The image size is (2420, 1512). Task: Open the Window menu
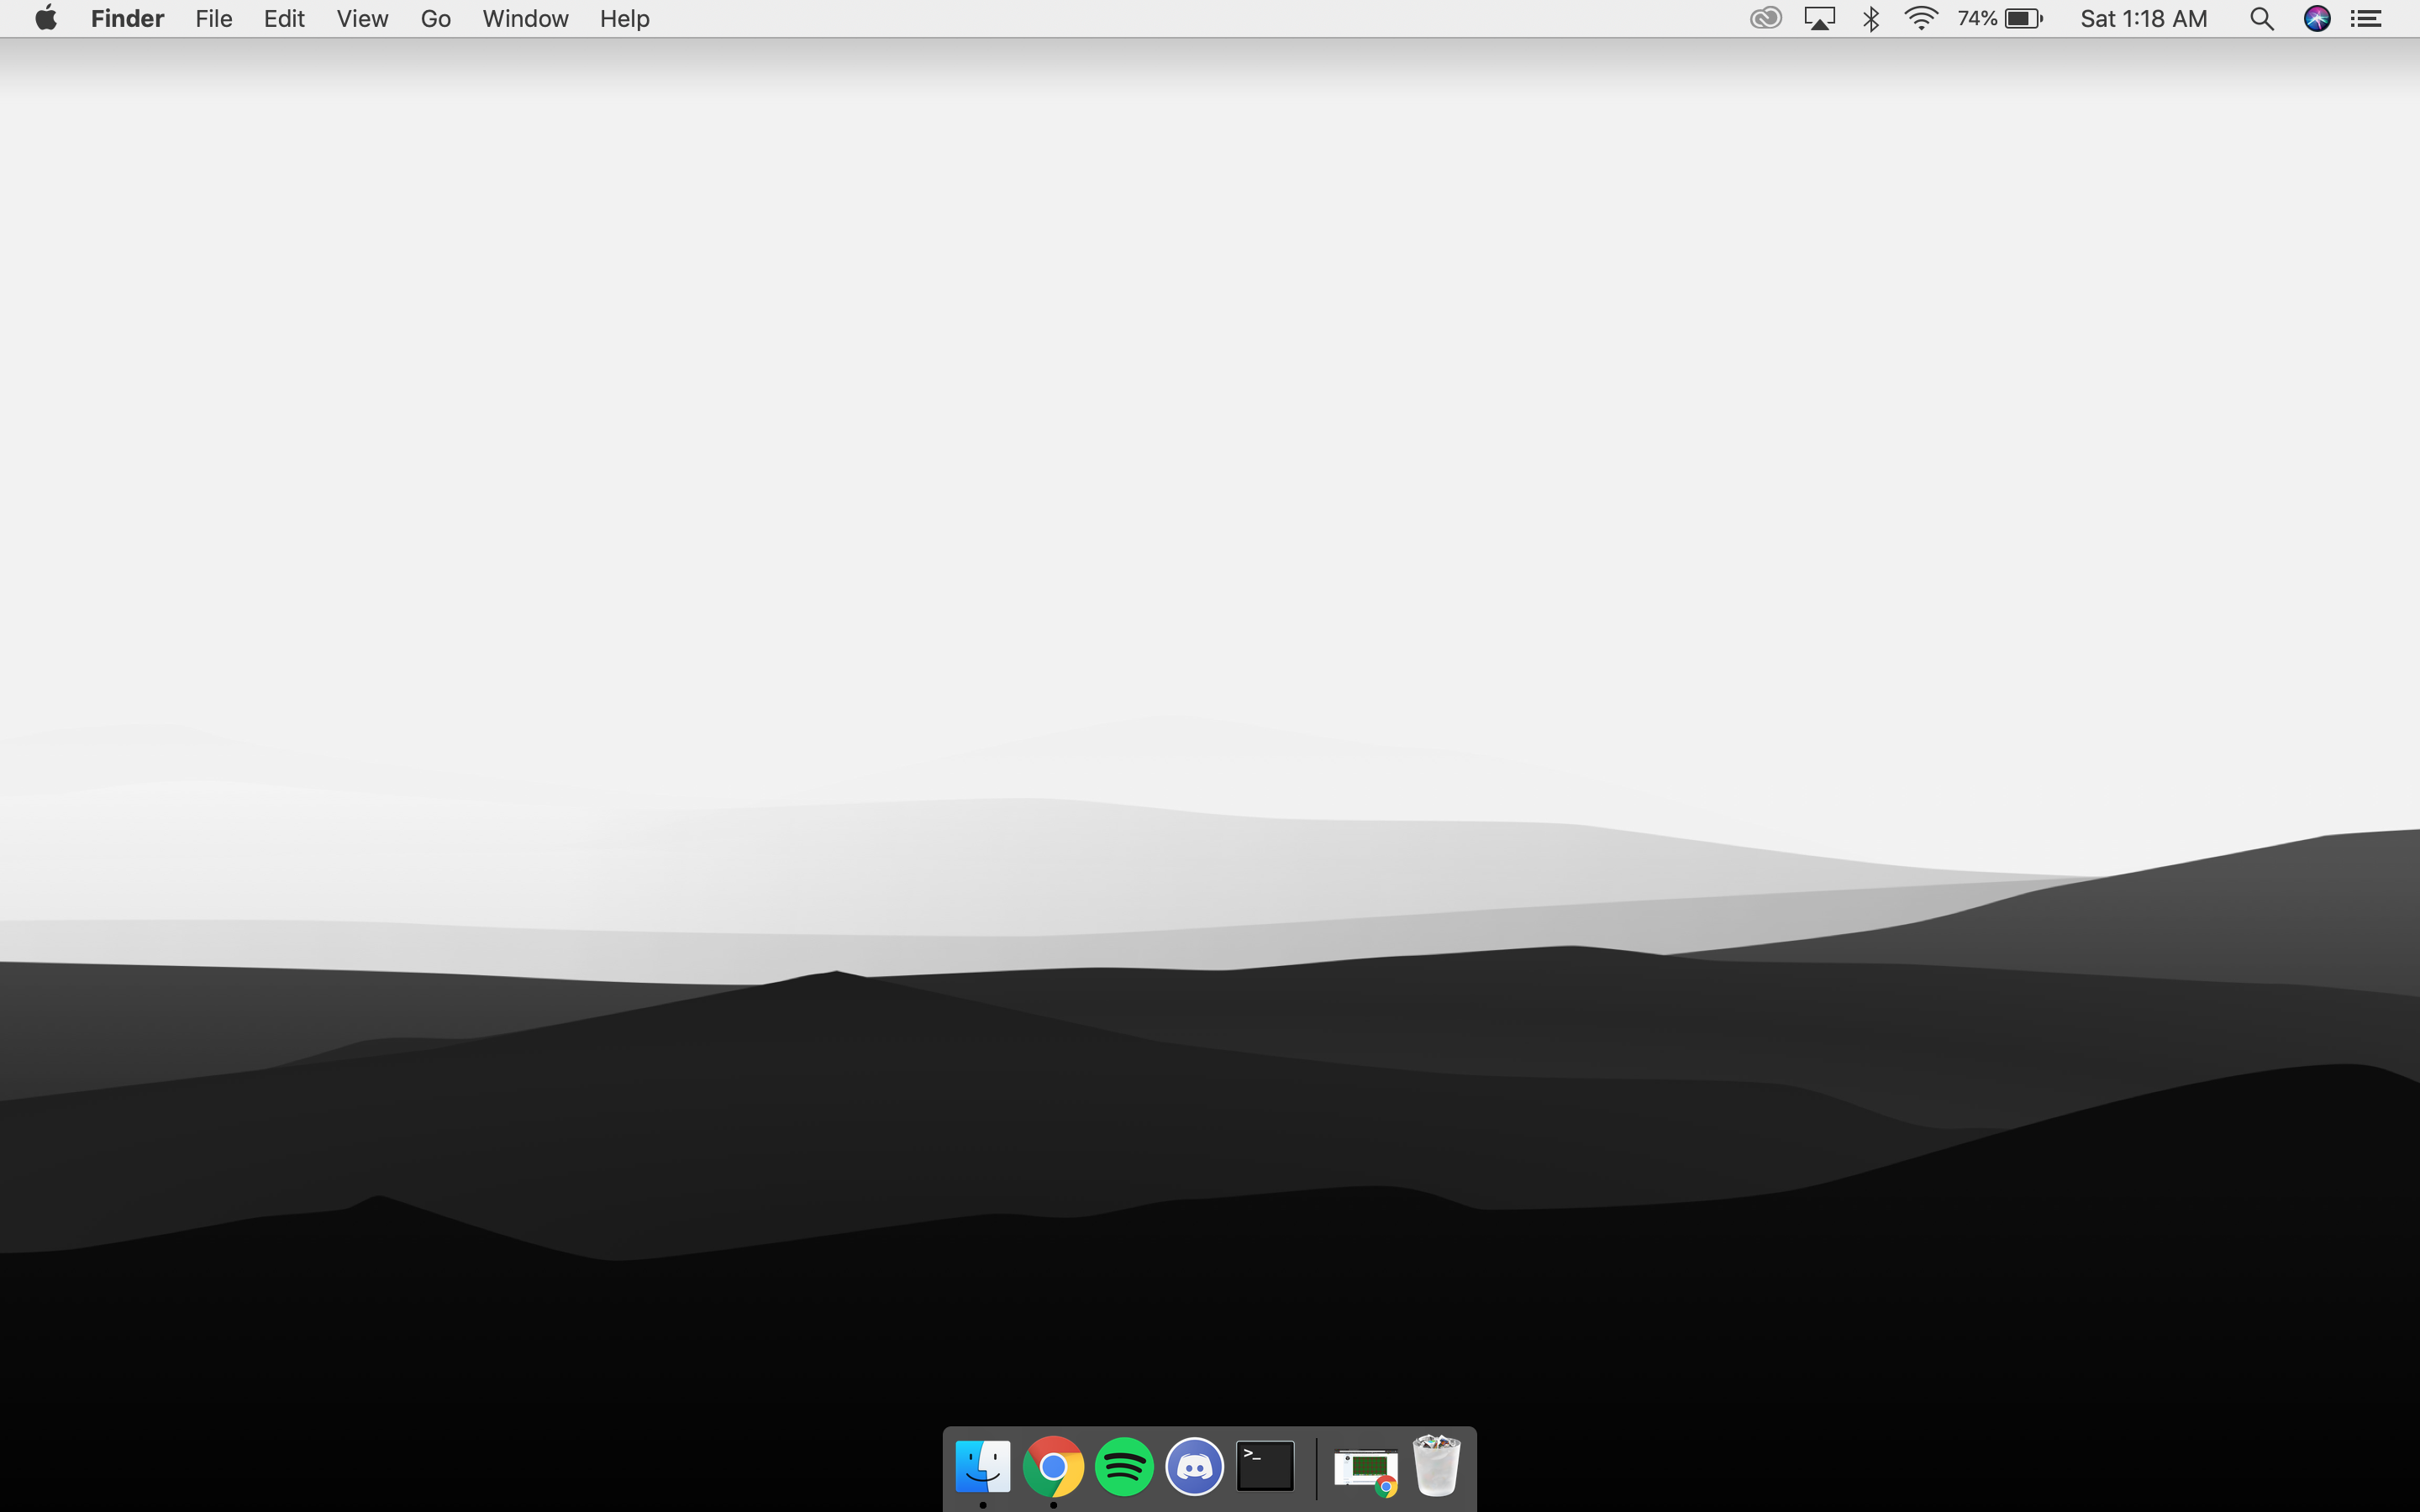525,19
